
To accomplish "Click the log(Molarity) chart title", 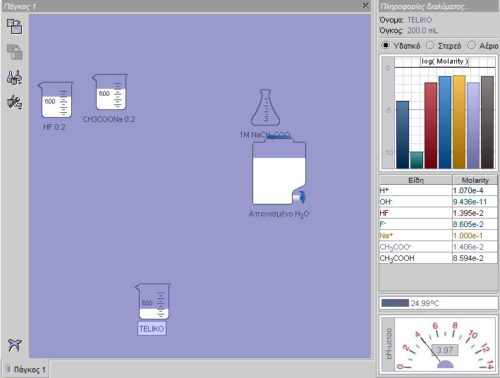I will (445, 61).
